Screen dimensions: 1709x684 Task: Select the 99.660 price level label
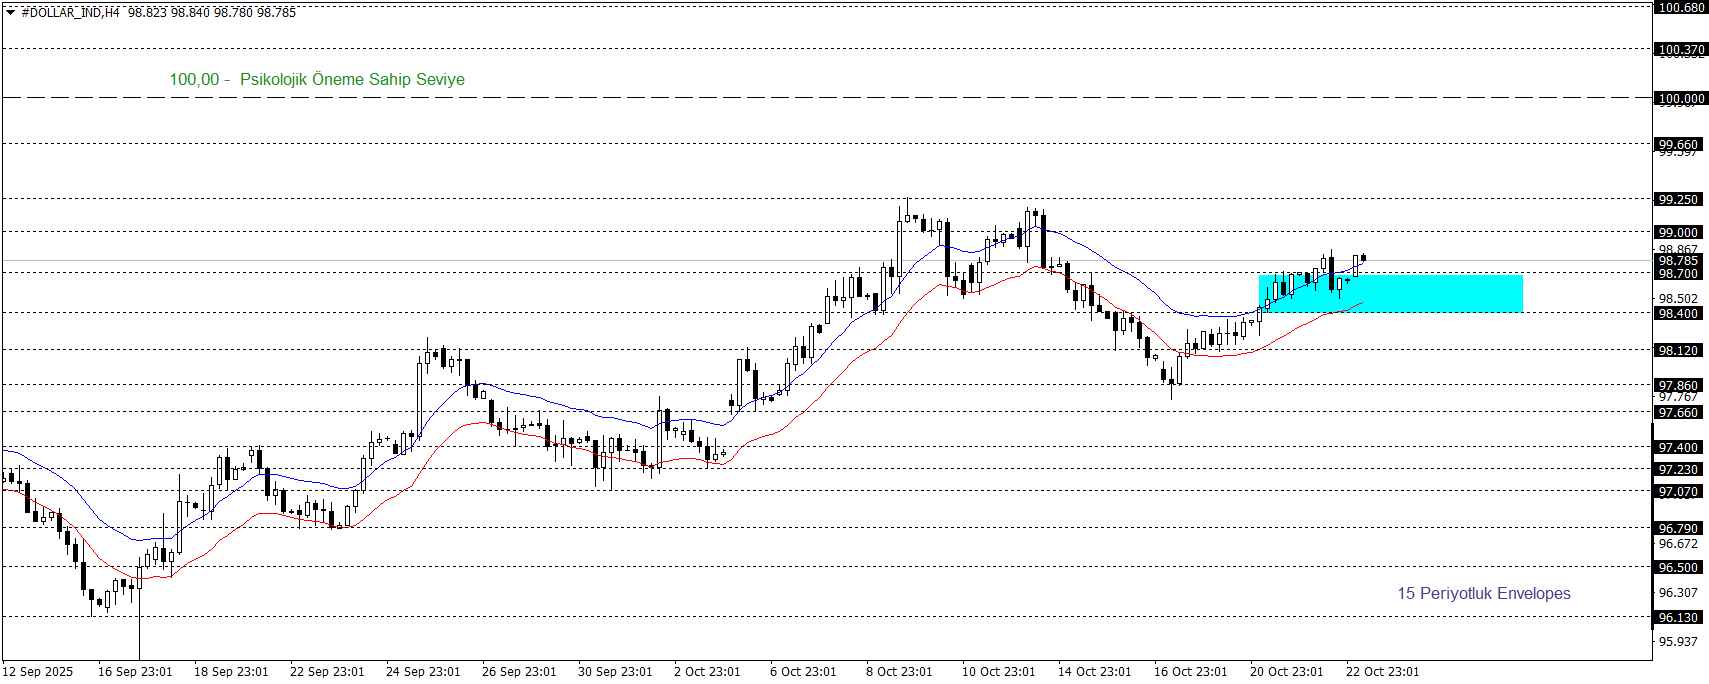[x=1678, y=145]
